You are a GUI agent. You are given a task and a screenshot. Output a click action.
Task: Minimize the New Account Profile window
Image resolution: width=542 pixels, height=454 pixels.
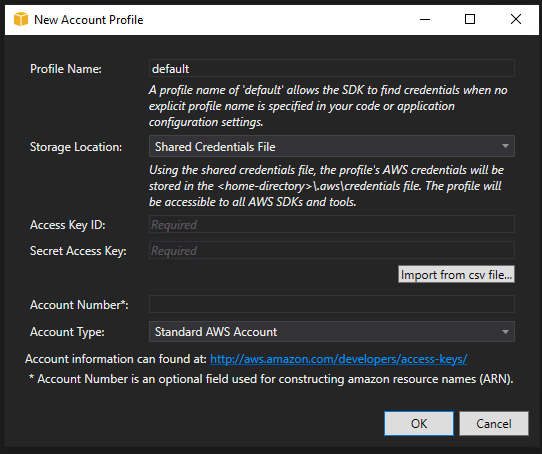(x=425, y=19)
